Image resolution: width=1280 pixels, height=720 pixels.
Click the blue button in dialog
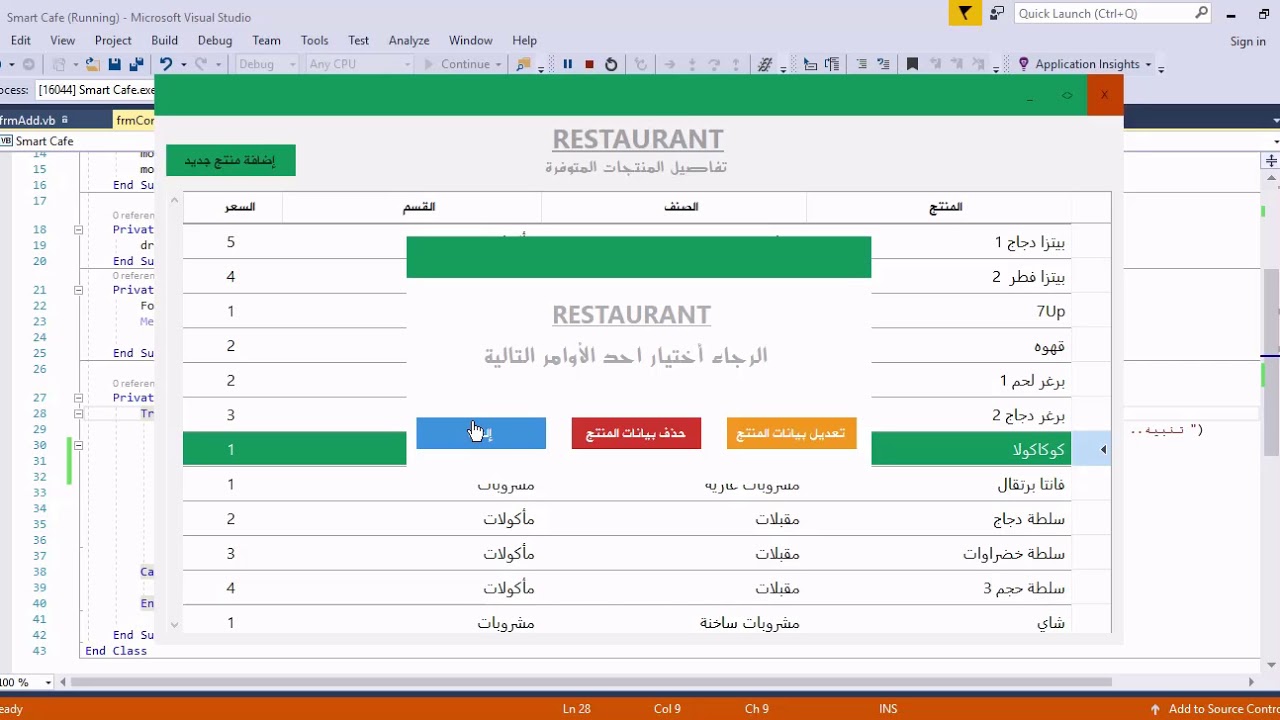[x=481, y=433]
